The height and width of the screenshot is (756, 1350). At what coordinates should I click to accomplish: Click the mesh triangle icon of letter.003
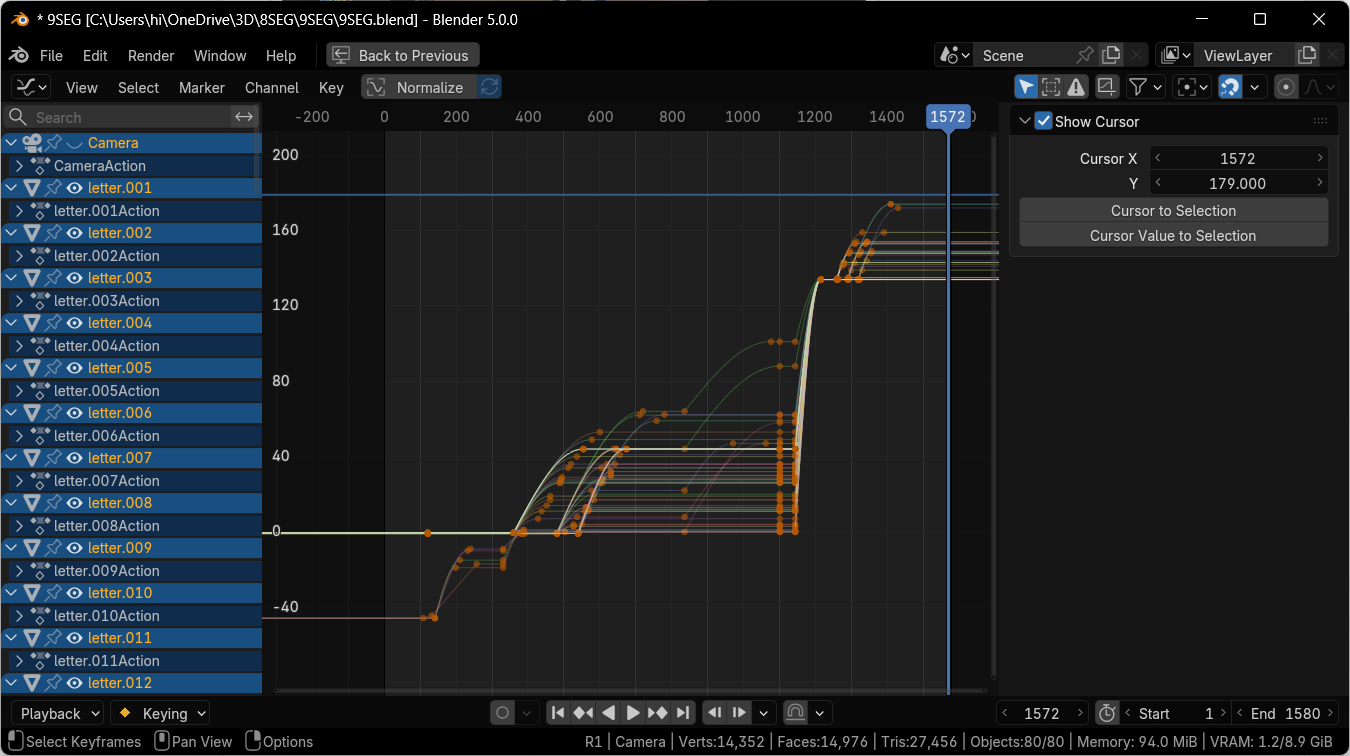pyautogui.click(x=32, y=278)
